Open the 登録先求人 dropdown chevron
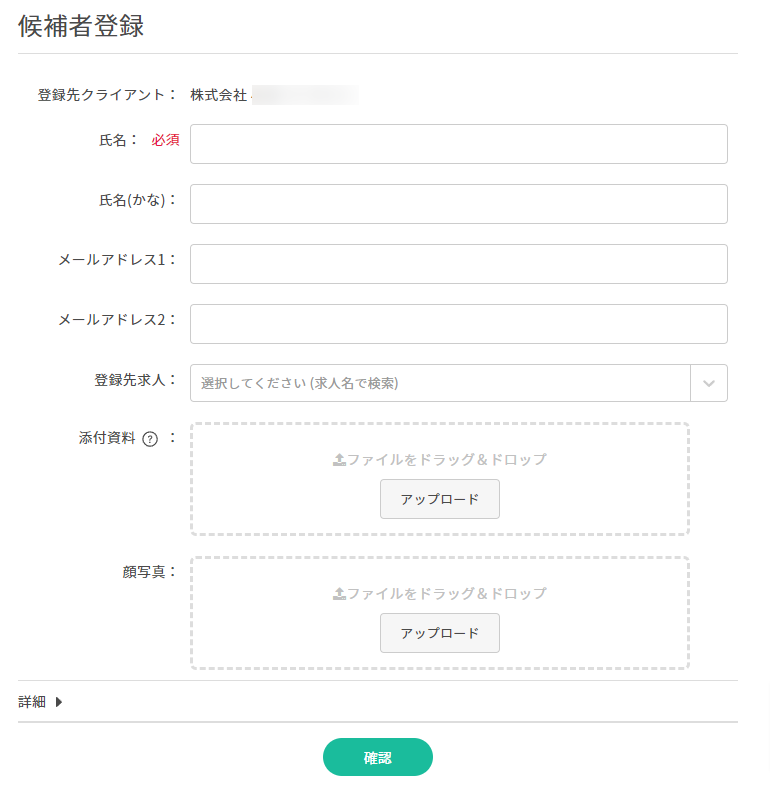The height and width of the screenshot is (798, 770). [709, 383]
